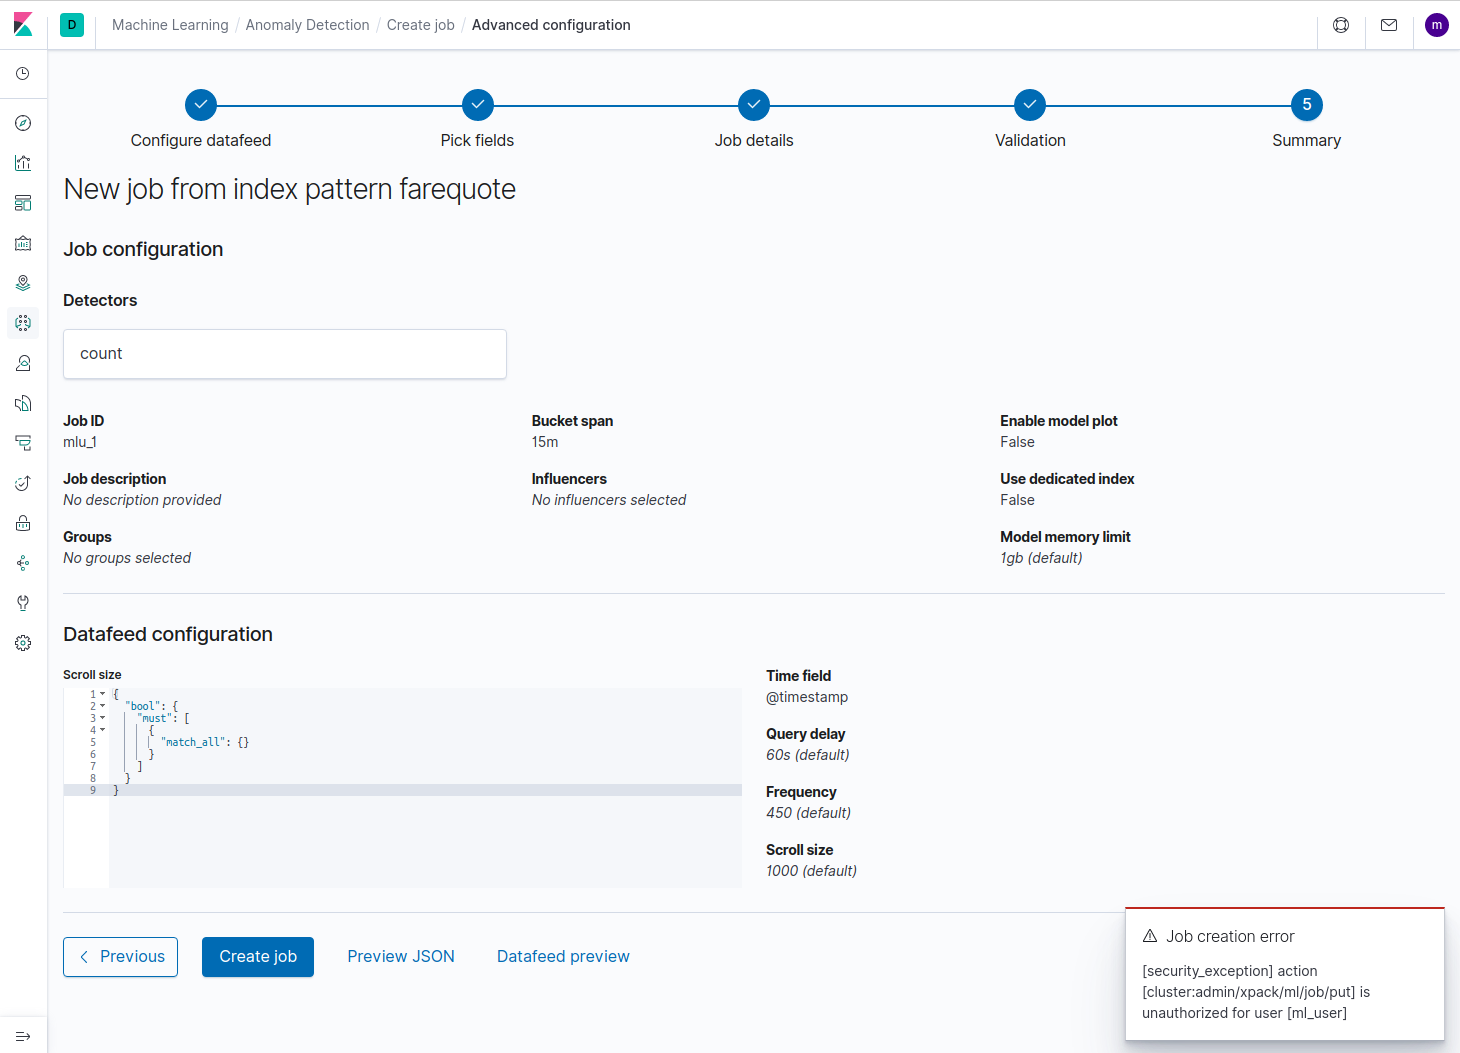Open the newsfeed envelope icon
The height and width of the screenshot is (1053, 1460).
tap(1389, 25)
